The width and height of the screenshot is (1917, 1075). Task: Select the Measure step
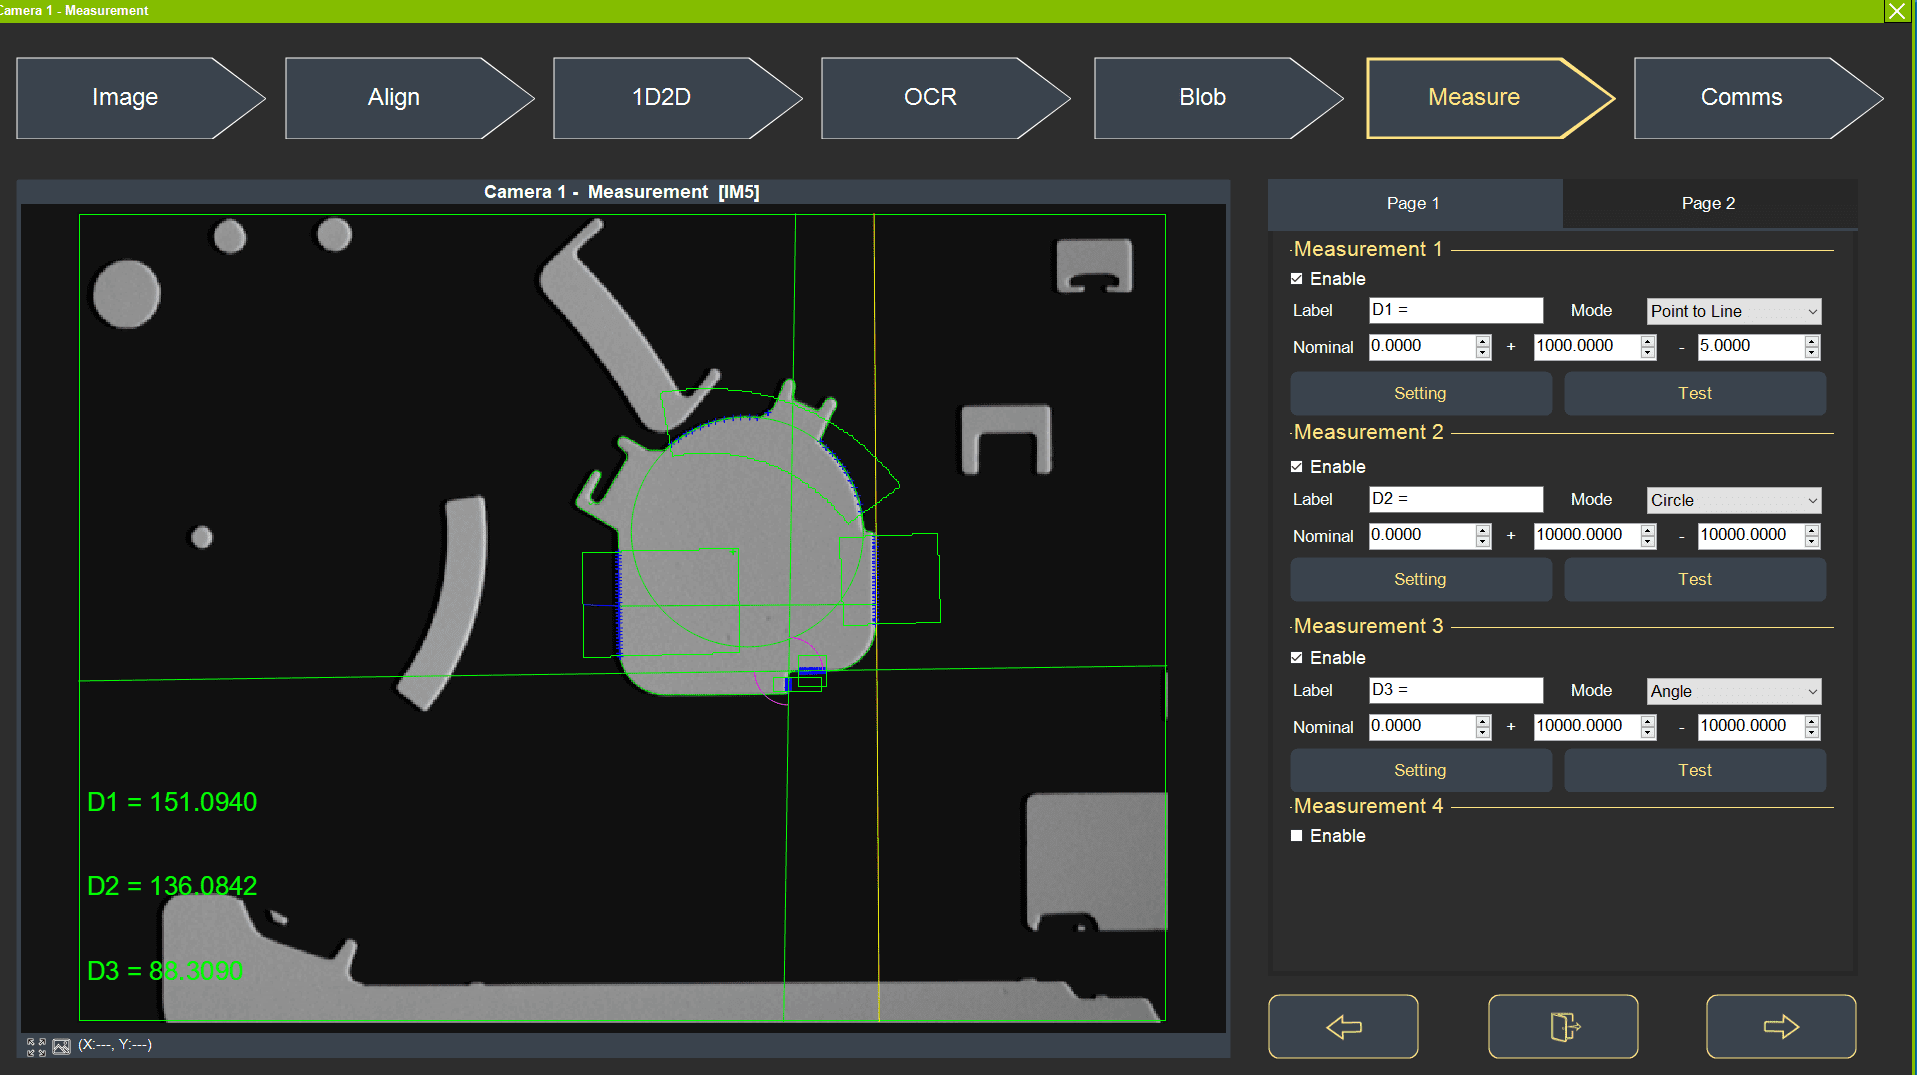tap(1490, 98)
